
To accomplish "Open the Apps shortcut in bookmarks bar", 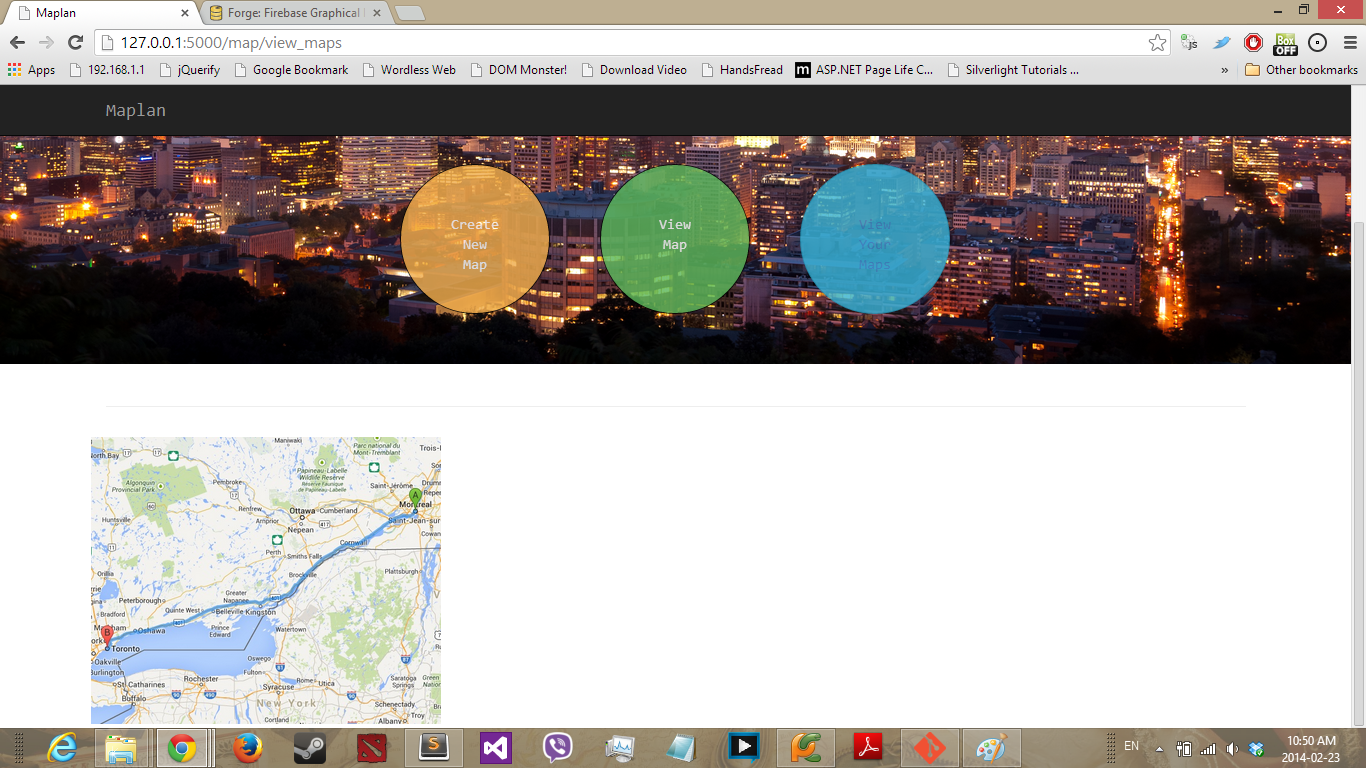I will 31,70.
